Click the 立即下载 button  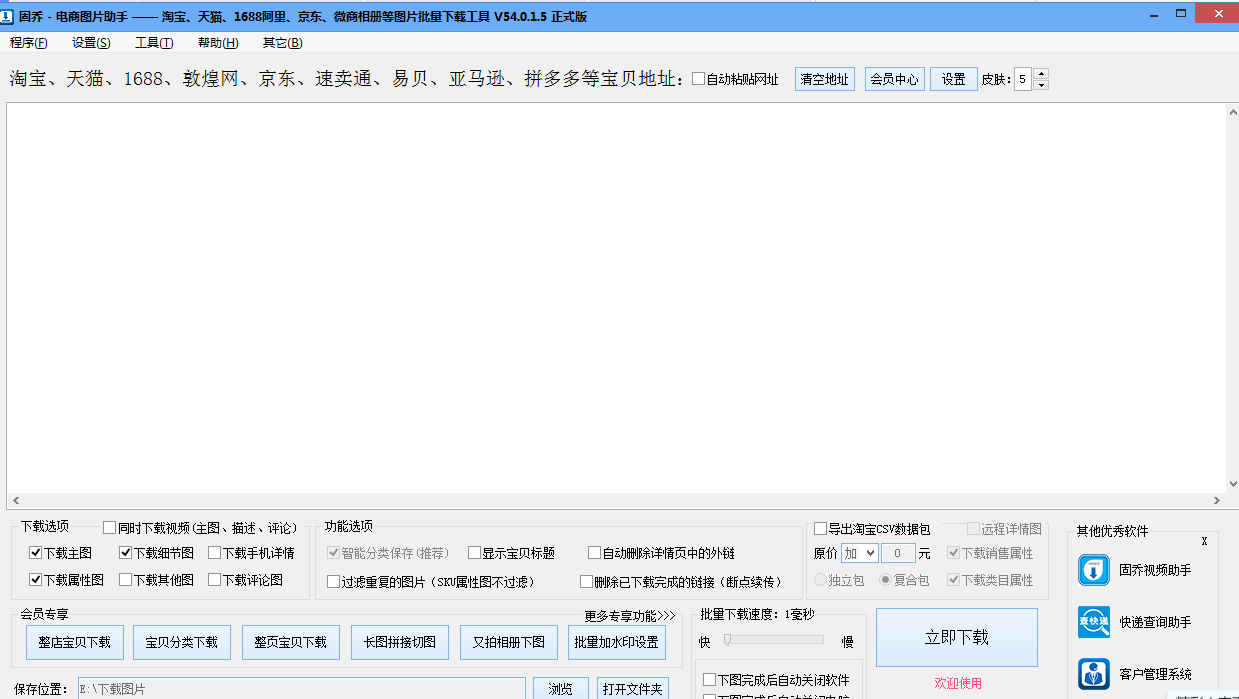[956, 638]
